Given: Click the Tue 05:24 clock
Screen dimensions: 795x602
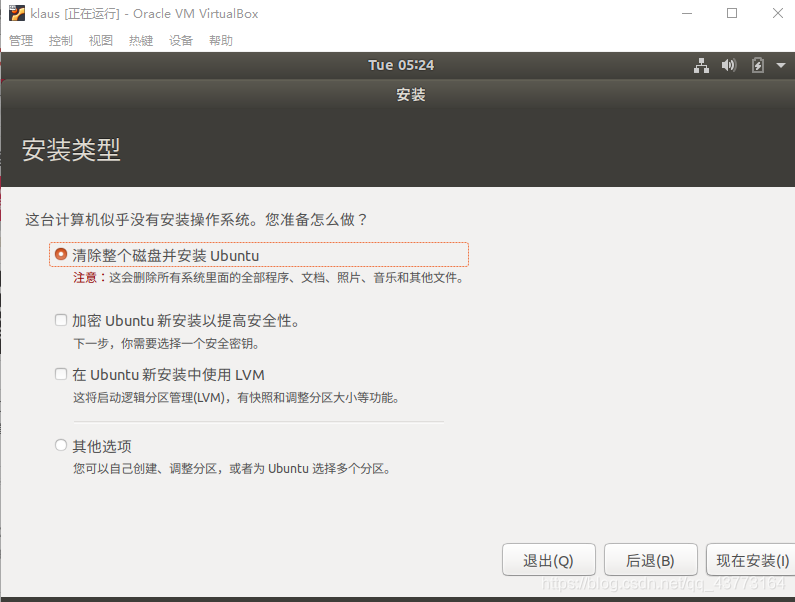Looking at the screenshot, I should pyautogui.click(x=401, y=65).
